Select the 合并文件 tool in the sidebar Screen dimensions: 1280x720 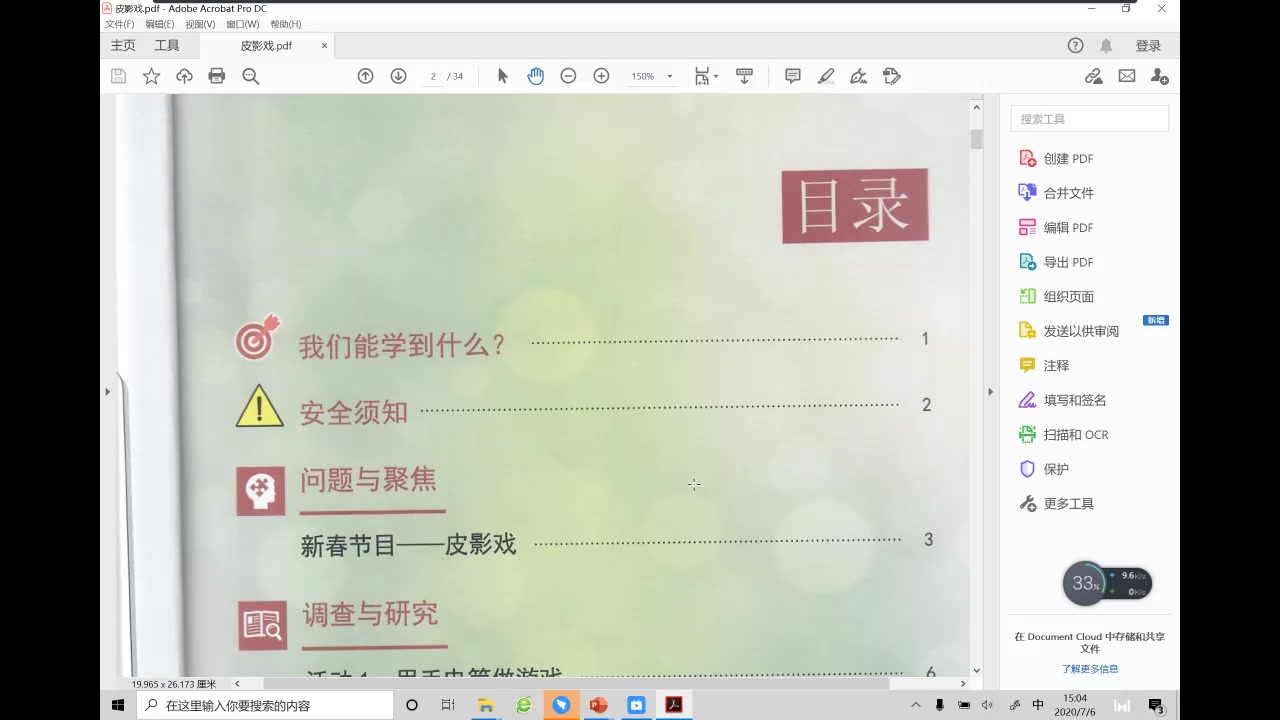(1068, 192)
